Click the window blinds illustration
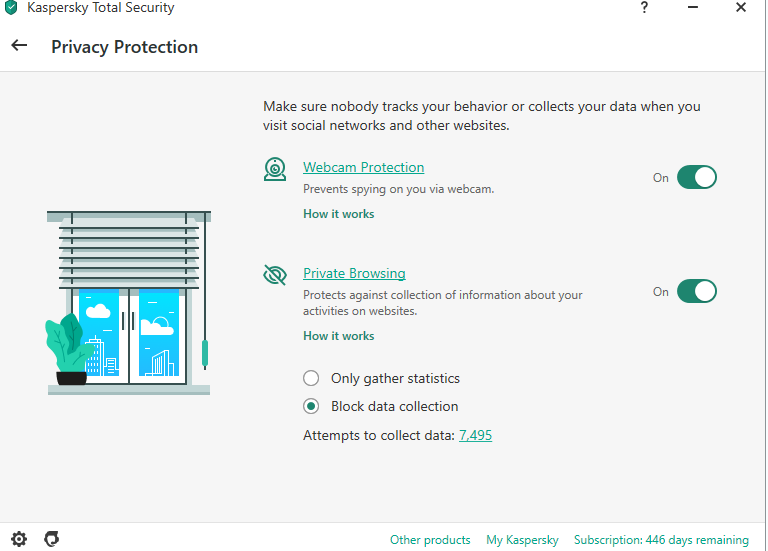Image resolution: width=768 pixels, height=551 pixels. click(x=129, y=302)
